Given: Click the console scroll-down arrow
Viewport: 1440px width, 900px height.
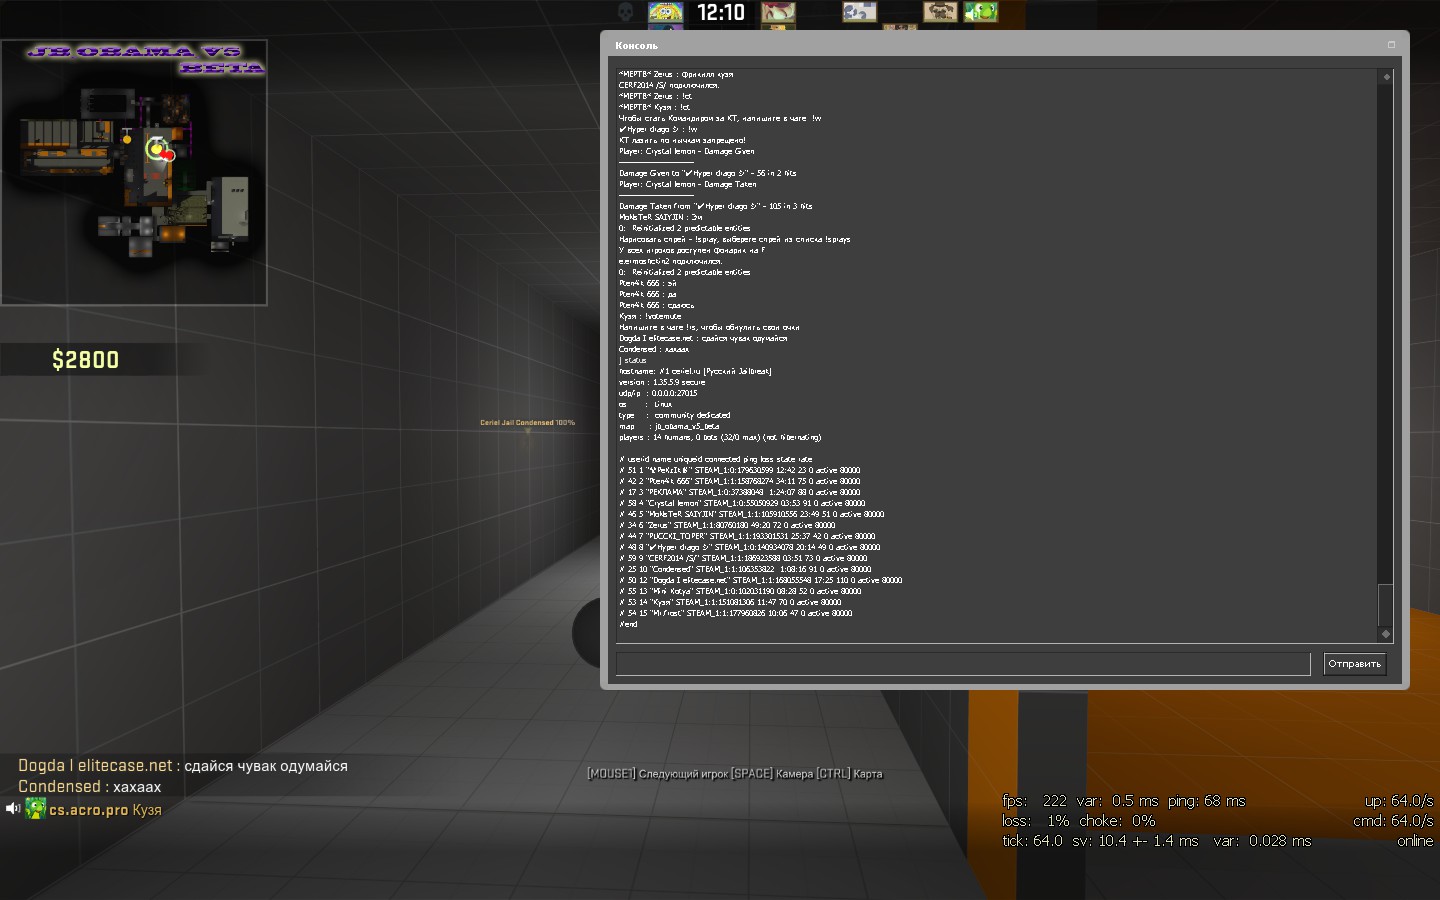Looking at the screenshot, I should click(1386, 634).
